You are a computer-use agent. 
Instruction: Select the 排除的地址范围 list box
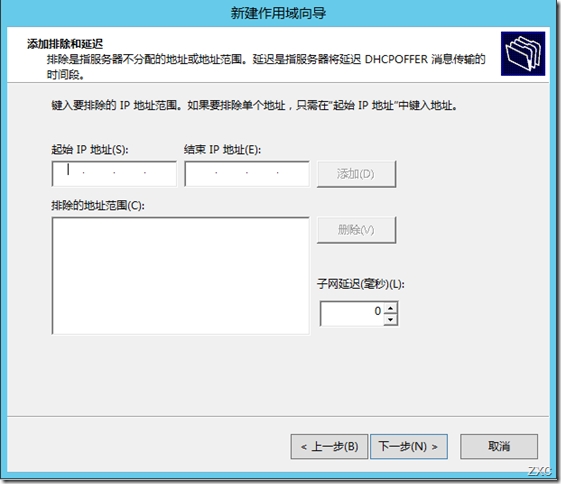click(x=181, y=275)
